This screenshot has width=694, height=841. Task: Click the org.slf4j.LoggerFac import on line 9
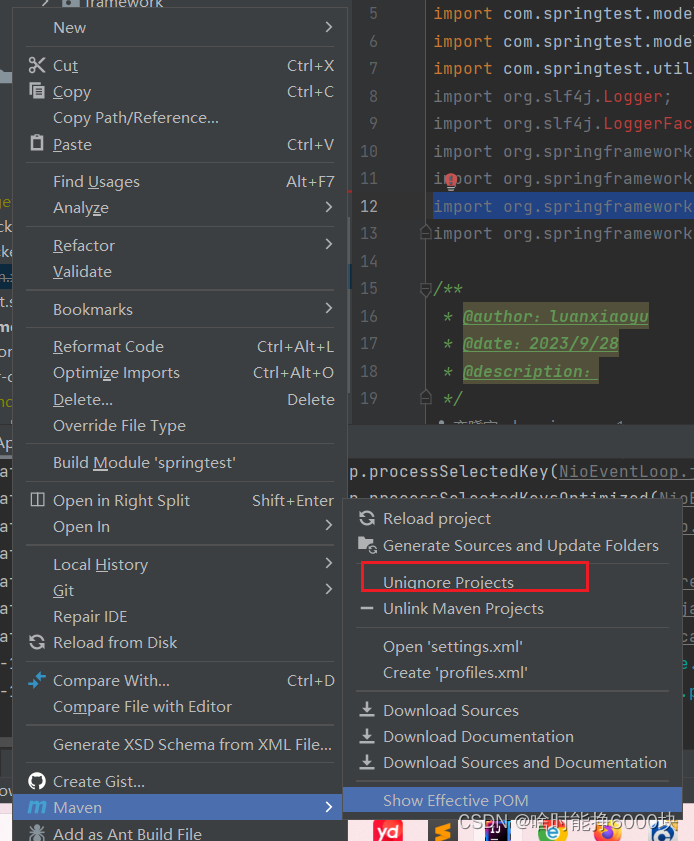[563, 124]
